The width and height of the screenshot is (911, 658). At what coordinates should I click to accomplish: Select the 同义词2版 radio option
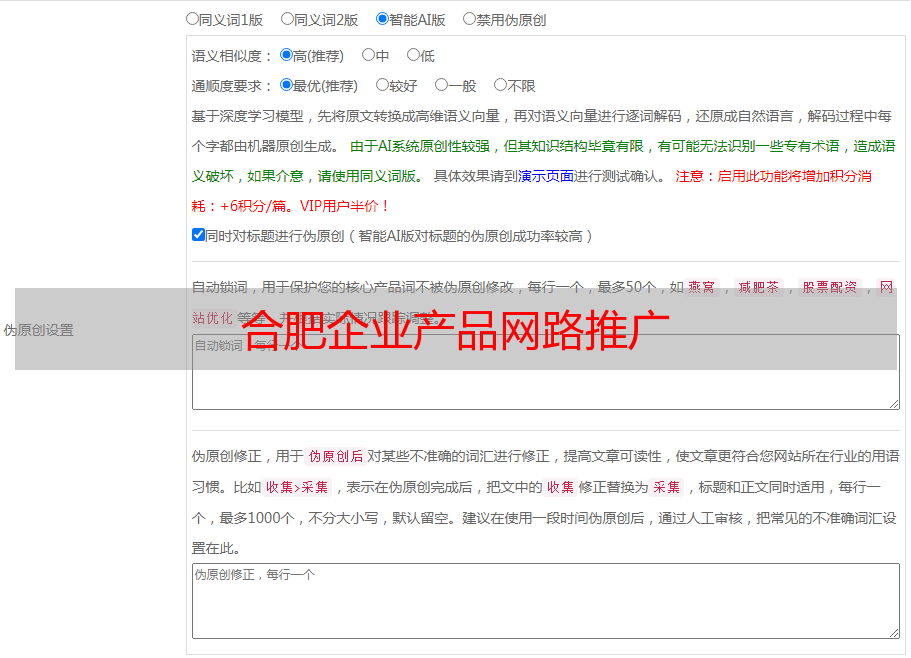coord(287,19)
